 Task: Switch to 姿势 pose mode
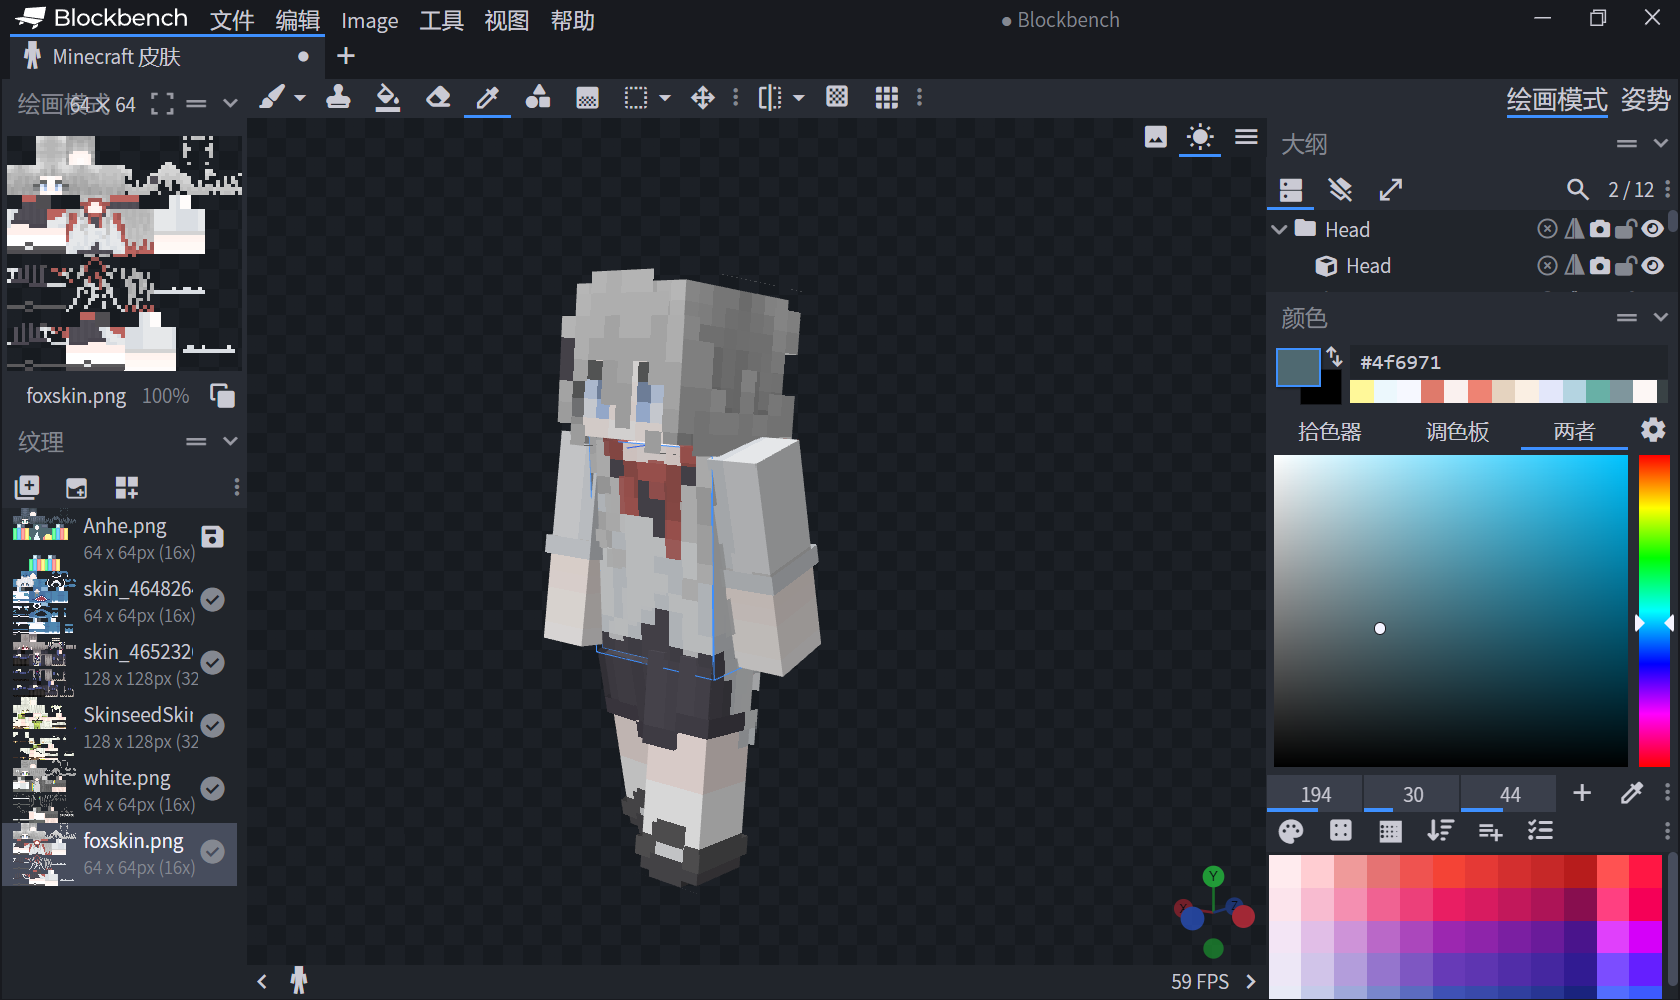[1645, 99]
